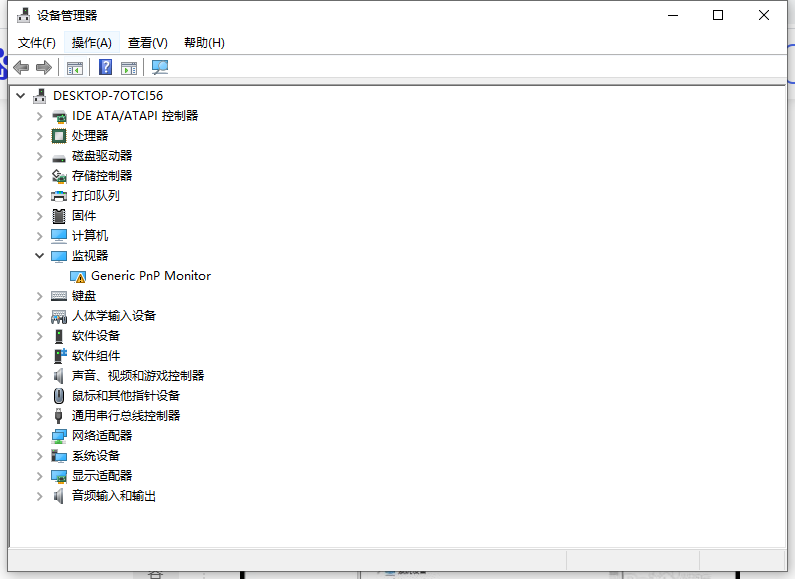Click the show/hide console tree toolbar icon
Screen dimensions: 795x579
point(75,67)
